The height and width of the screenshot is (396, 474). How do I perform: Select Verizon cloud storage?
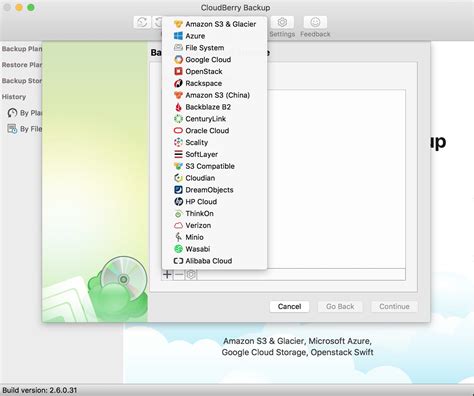tap(214, 225)
